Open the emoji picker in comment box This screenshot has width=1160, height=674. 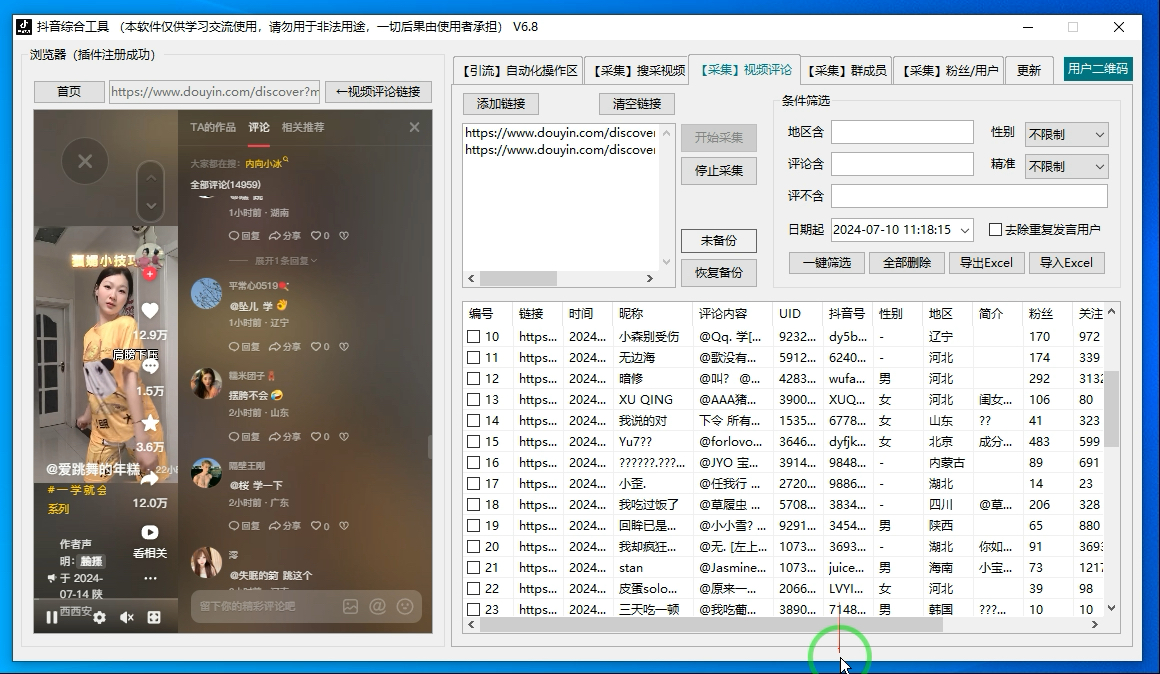pos(405,607)
